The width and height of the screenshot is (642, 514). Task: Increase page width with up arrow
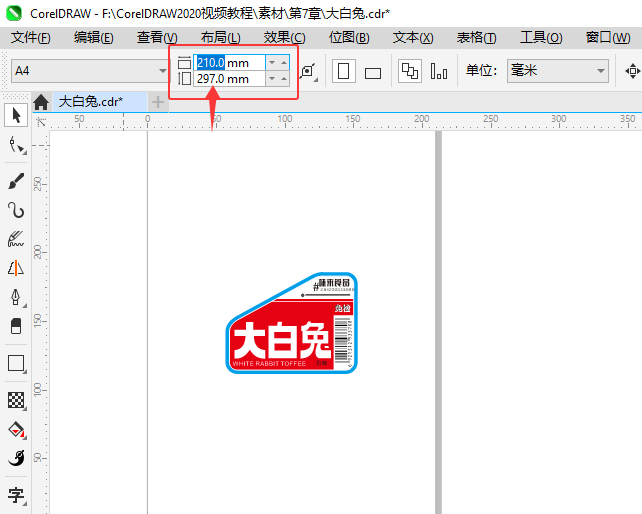coord(284,62)
